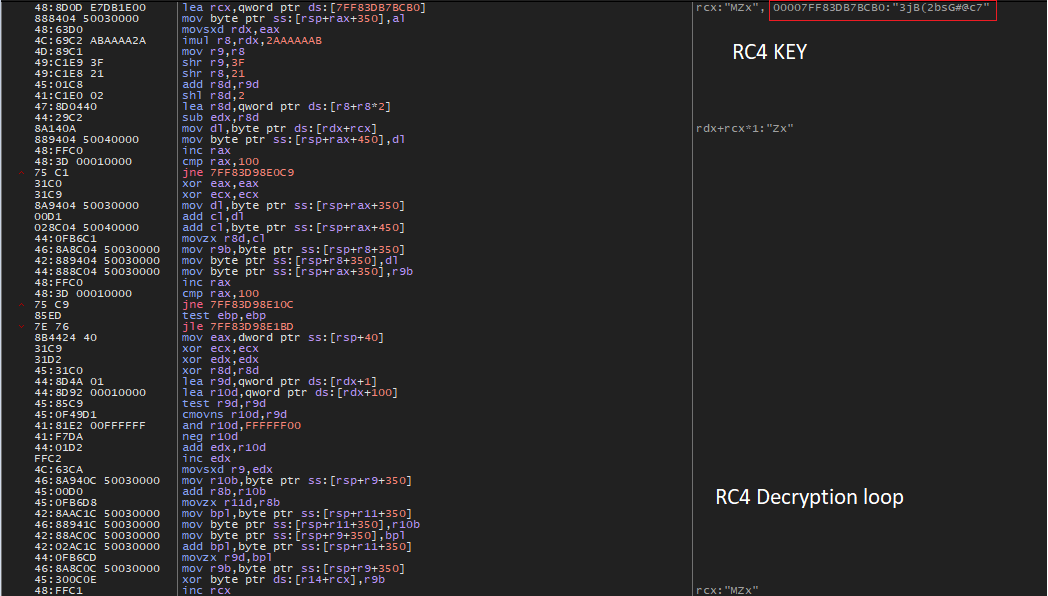Click the opcode bytes 48:8D0D E7DB1E00
The width and height of the screenshot is (1048, 596).
[89, 8]
